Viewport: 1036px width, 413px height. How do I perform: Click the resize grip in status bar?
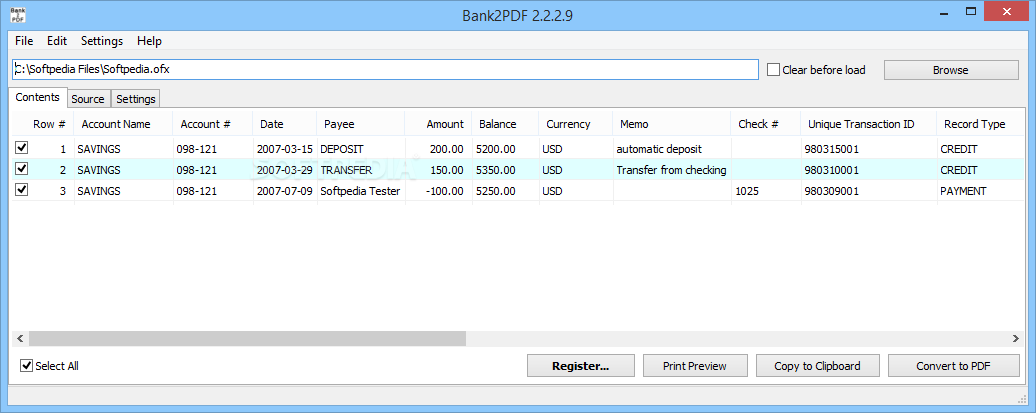pos(1021,398)
